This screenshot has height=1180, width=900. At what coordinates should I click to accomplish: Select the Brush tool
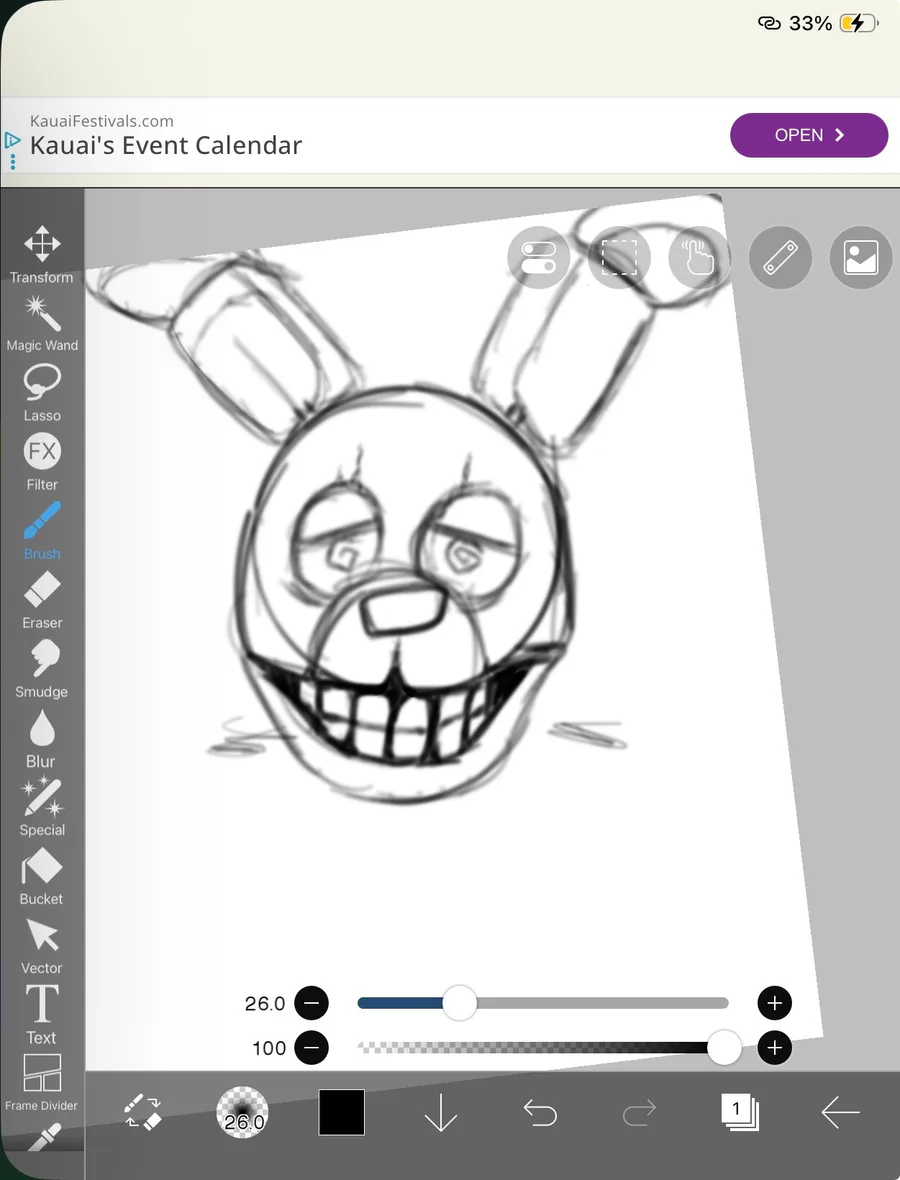click(x=41, y=531)
